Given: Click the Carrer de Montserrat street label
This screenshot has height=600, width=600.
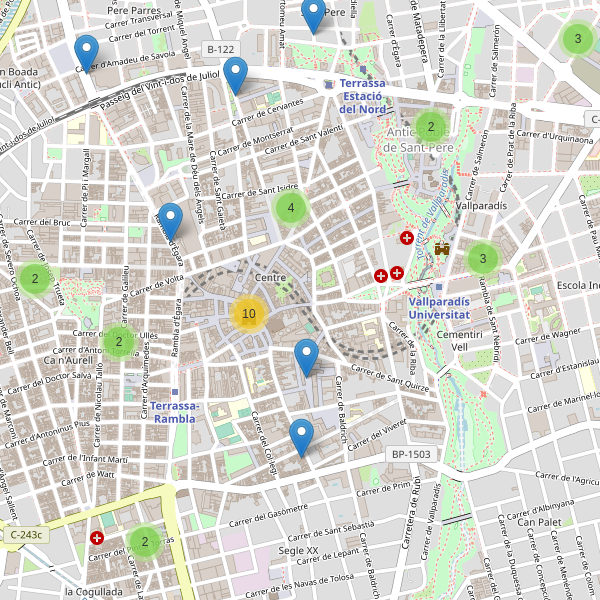Looking at the screenshot, I should tap(255, 142).
